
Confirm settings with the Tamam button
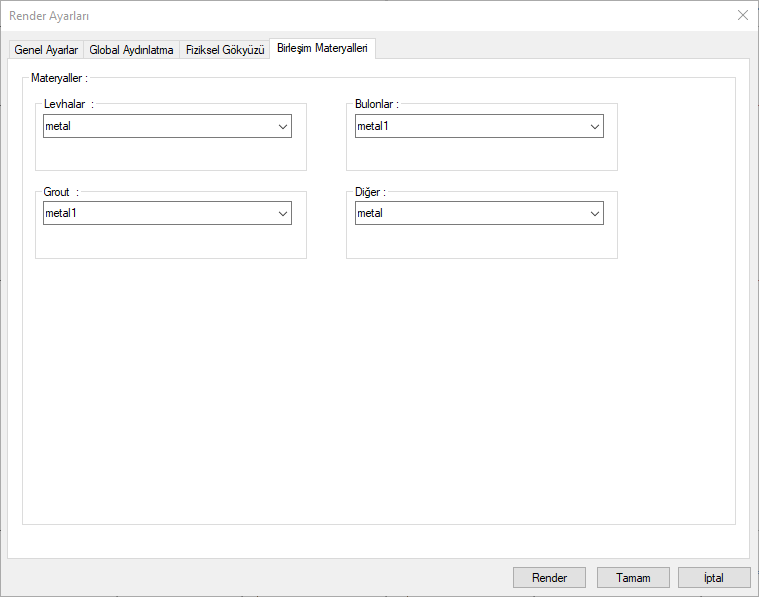(633, 577)
